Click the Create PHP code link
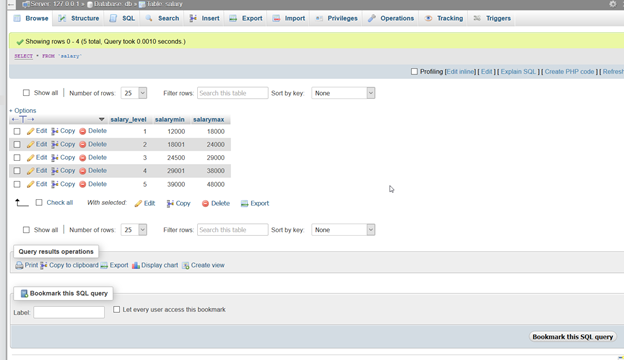The height and width of the screenshot is (360, 624). click(569, 72)
